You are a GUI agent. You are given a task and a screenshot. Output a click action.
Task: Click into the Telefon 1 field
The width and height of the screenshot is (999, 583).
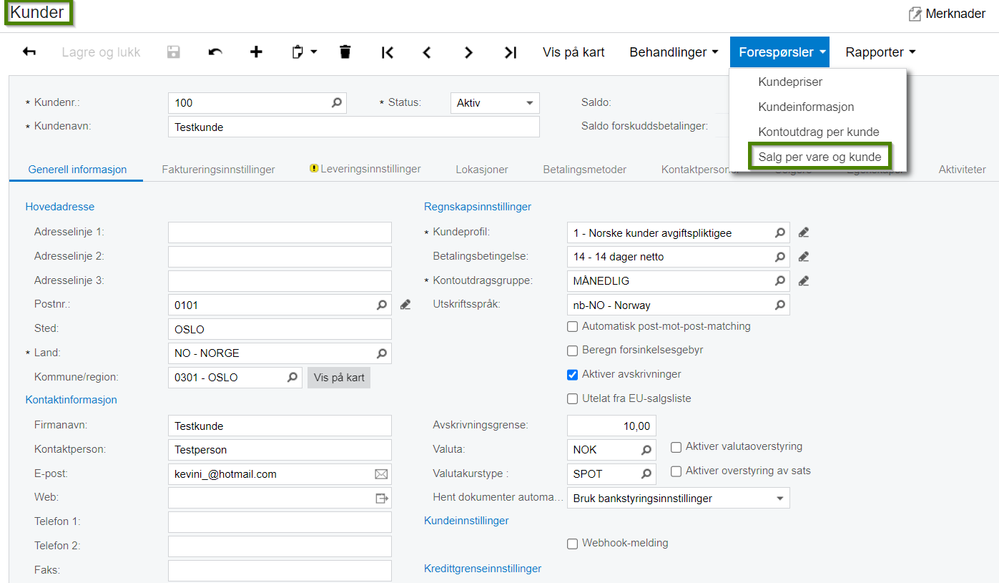(x=280, y=522)
